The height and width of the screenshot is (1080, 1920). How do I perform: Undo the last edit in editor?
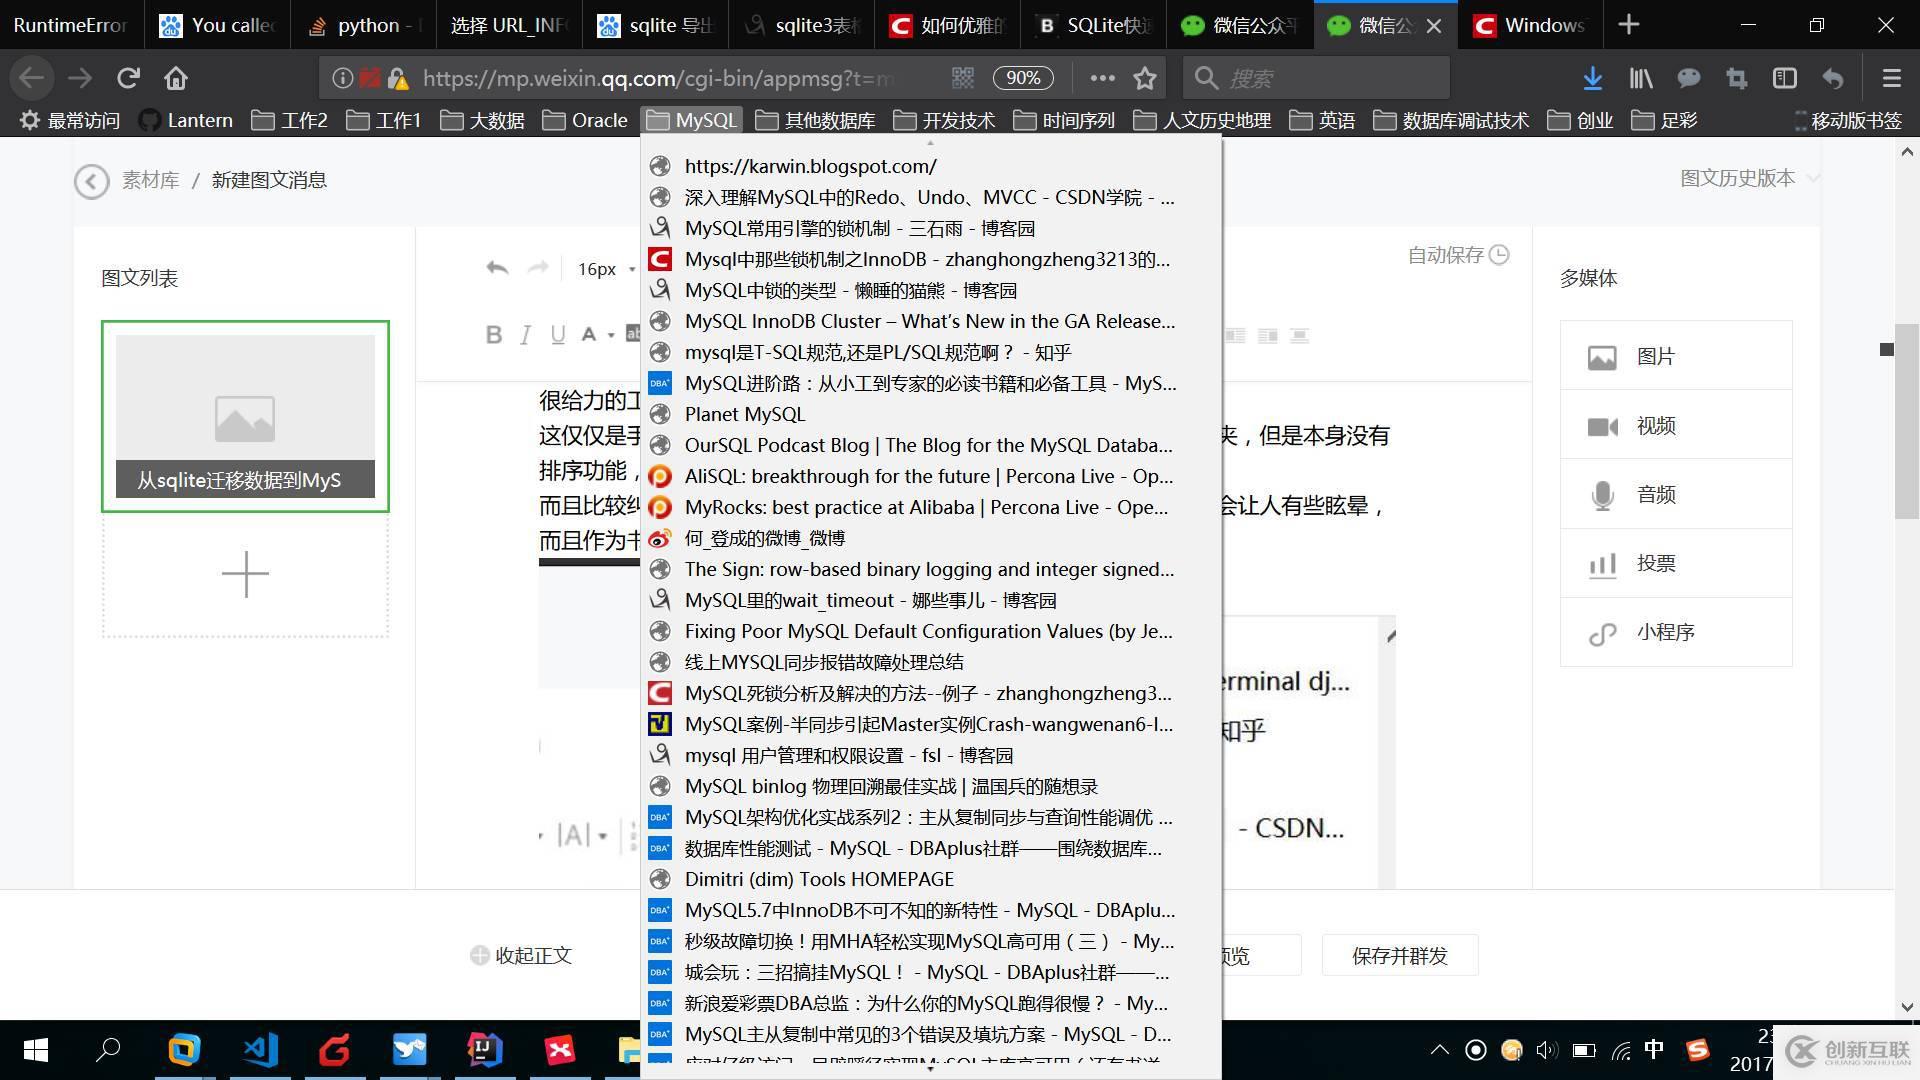tap(497, 268)
